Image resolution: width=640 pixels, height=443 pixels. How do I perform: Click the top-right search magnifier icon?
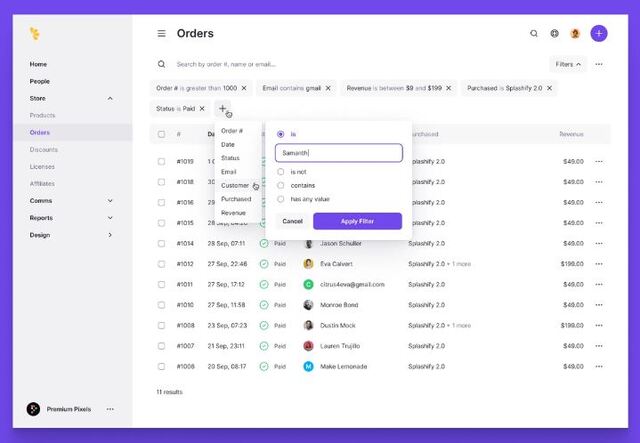point(534,33)
